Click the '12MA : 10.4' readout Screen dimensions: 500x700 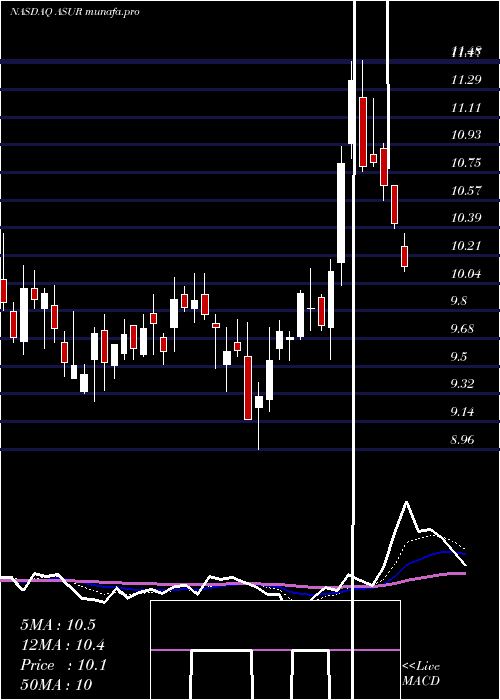62,645
